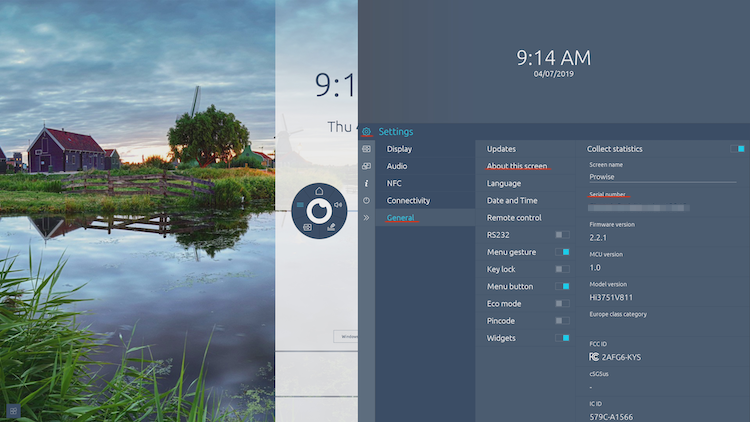Toggle the Menu gesture switch
Viewport: 750px width, 422px height.
562,252
